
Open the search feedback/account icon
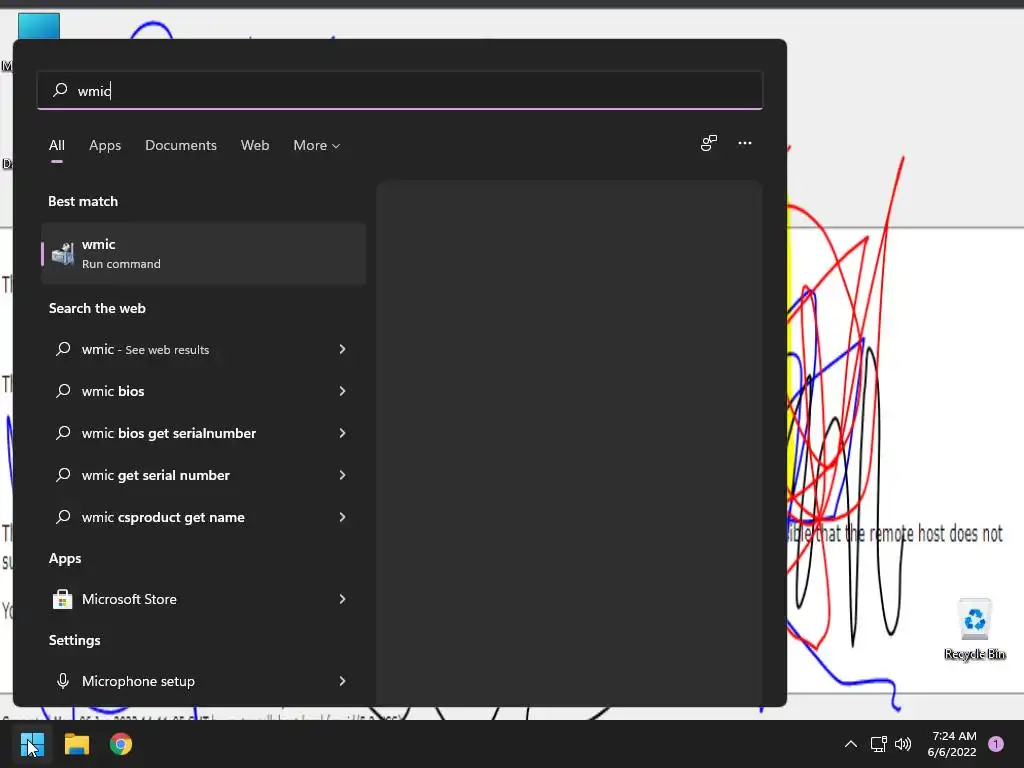tap(709, 143)
